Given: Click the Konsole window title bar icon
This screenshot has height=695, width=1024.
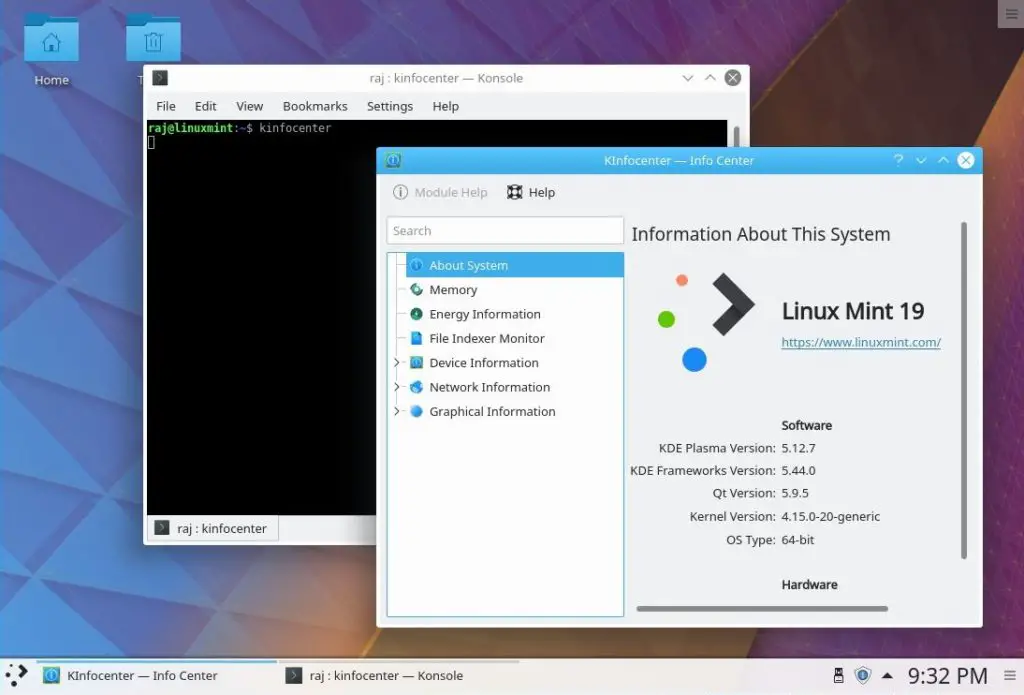Looking at the screenshot, I should click(x=160, y=78).
